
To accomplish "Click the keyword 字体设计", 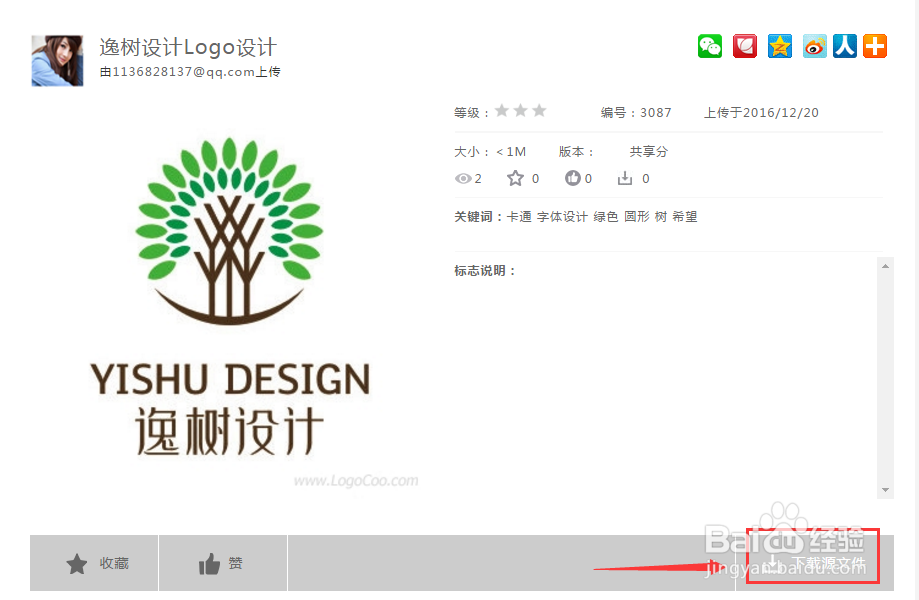I will [x=562, y=217].
